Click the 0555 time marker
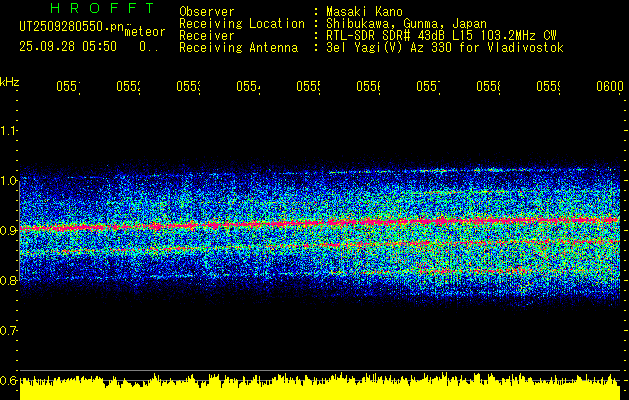The height and width of the screenshot is (400, 629). pyautogui.click(x=308, y=86)
